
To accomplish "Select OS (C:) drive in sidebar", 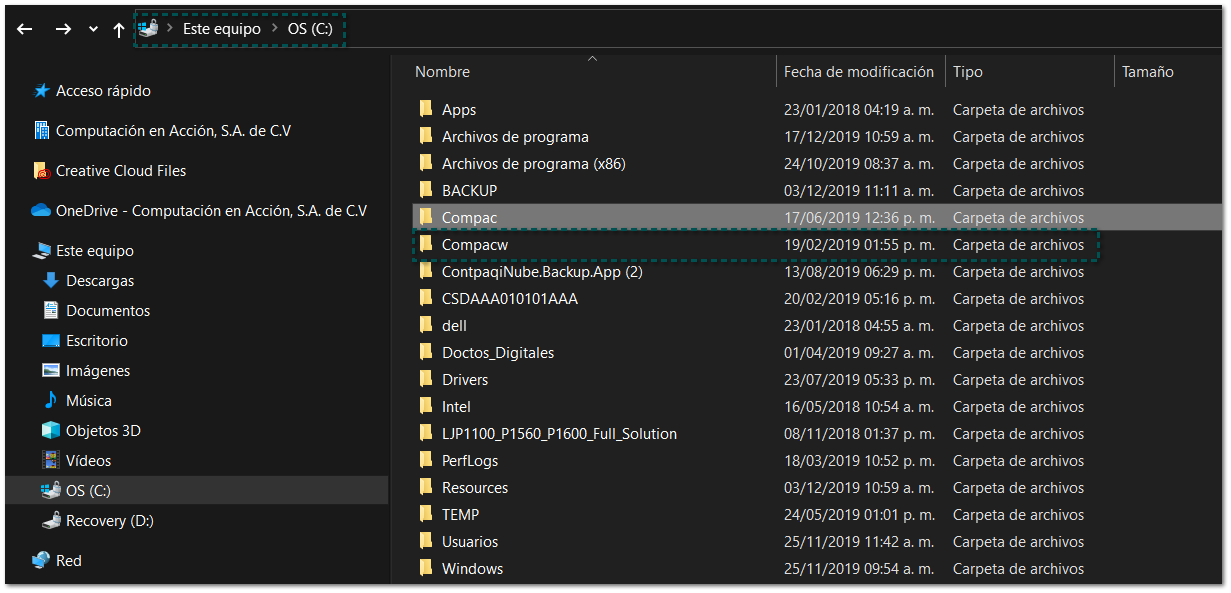I will click(88, 491).
